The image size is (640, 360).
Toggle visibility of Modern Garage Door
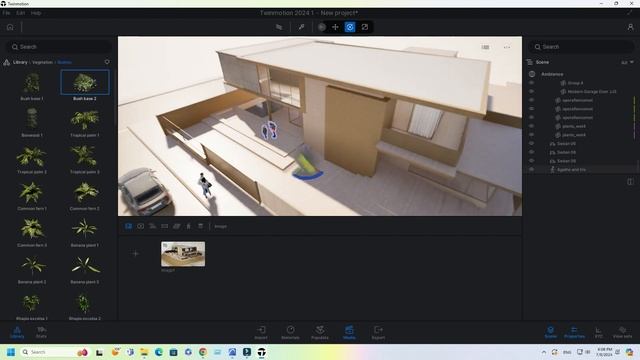(531, 91)
